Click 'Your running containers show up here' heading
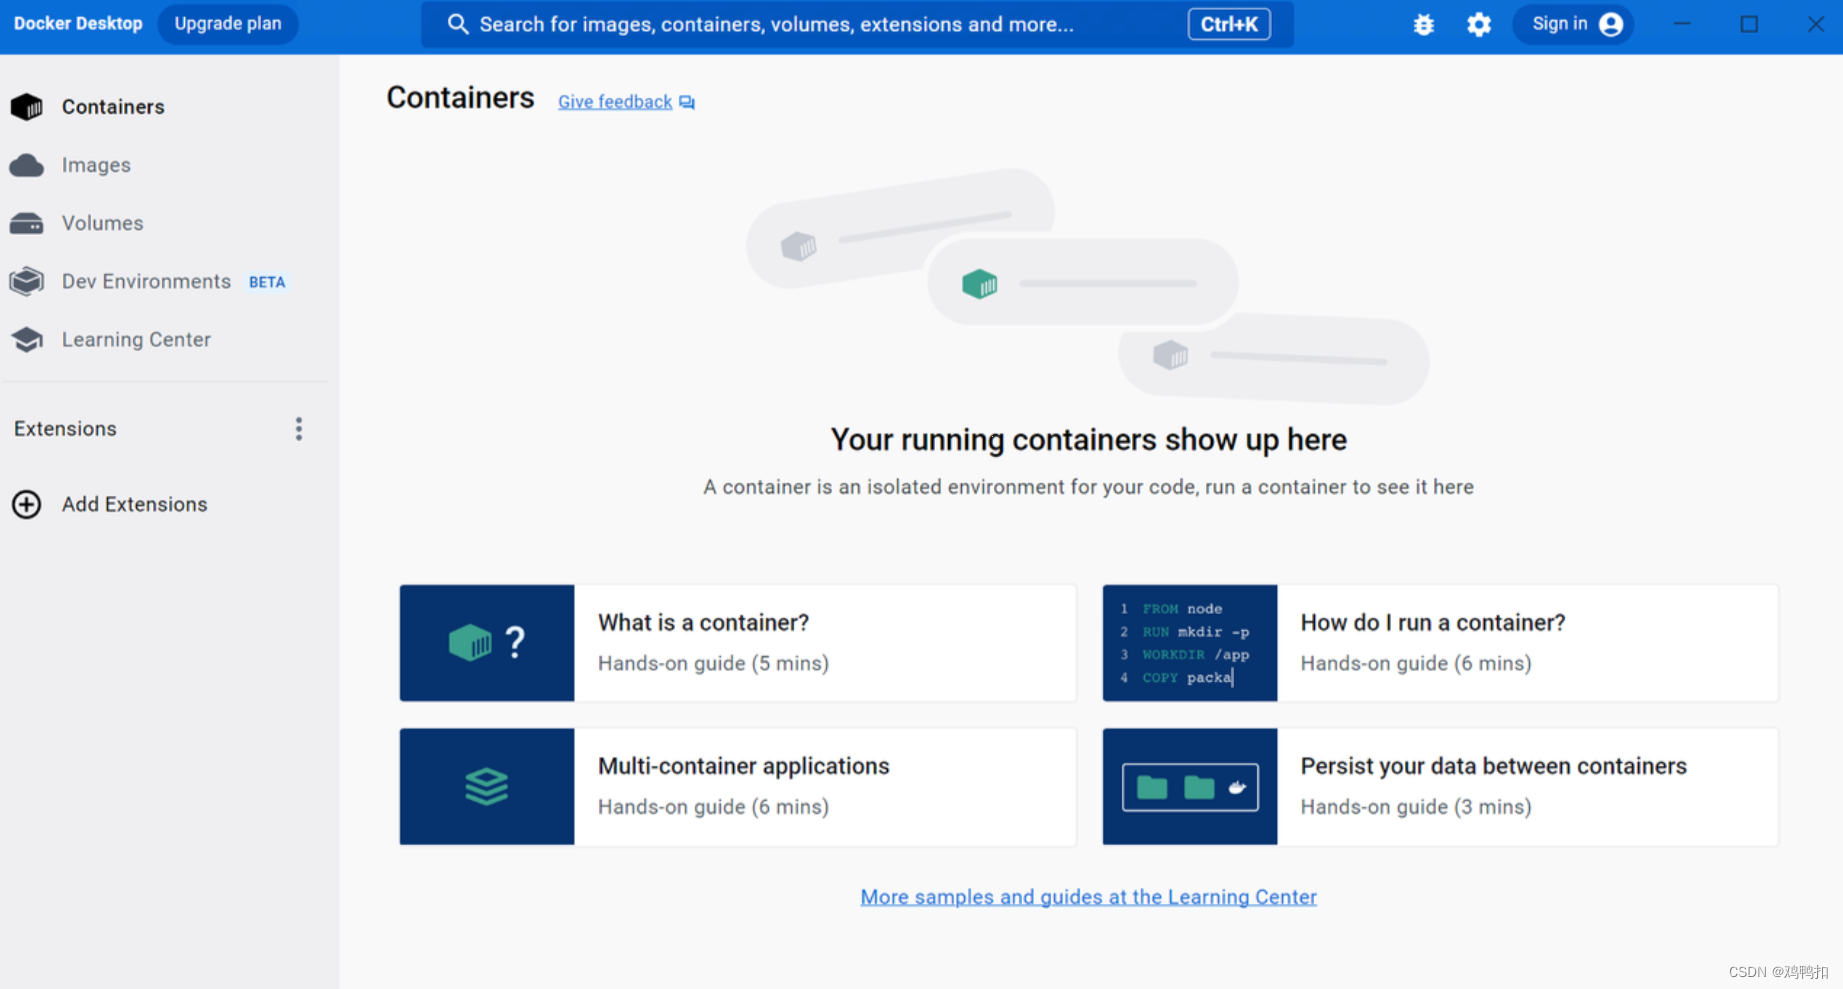1843x989 pixels. pyautogui.click(x=1088, y=440)
